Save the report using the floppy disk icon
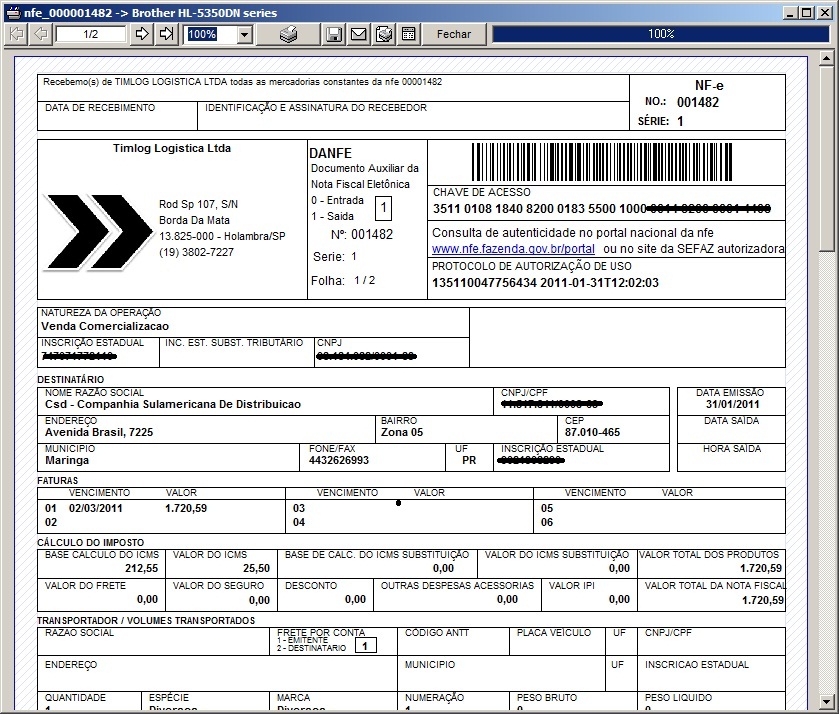This screenshot has height=714, width=839. click(x=334, y=34)
